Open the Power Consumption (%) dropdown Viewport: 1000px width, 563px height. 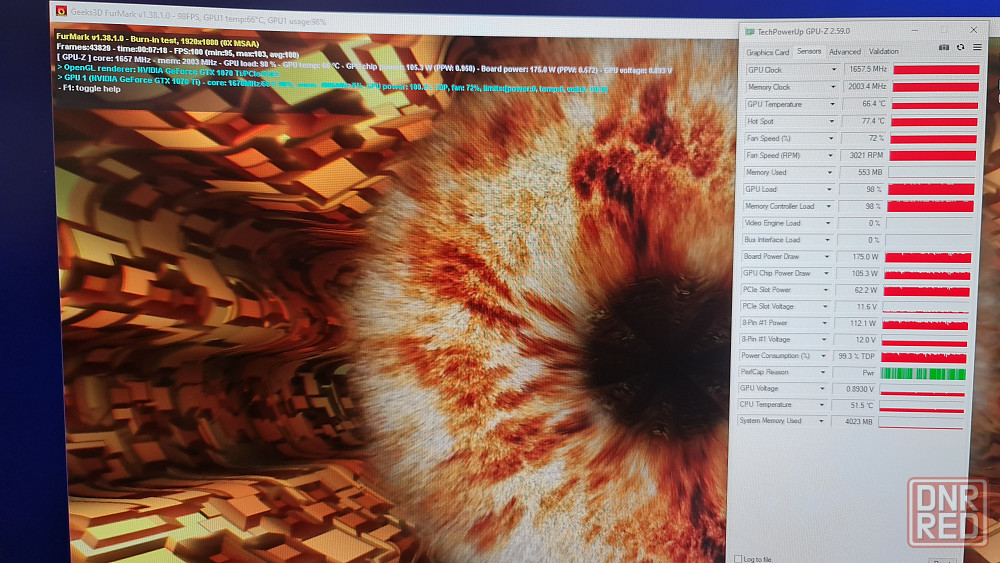(822, 356)
